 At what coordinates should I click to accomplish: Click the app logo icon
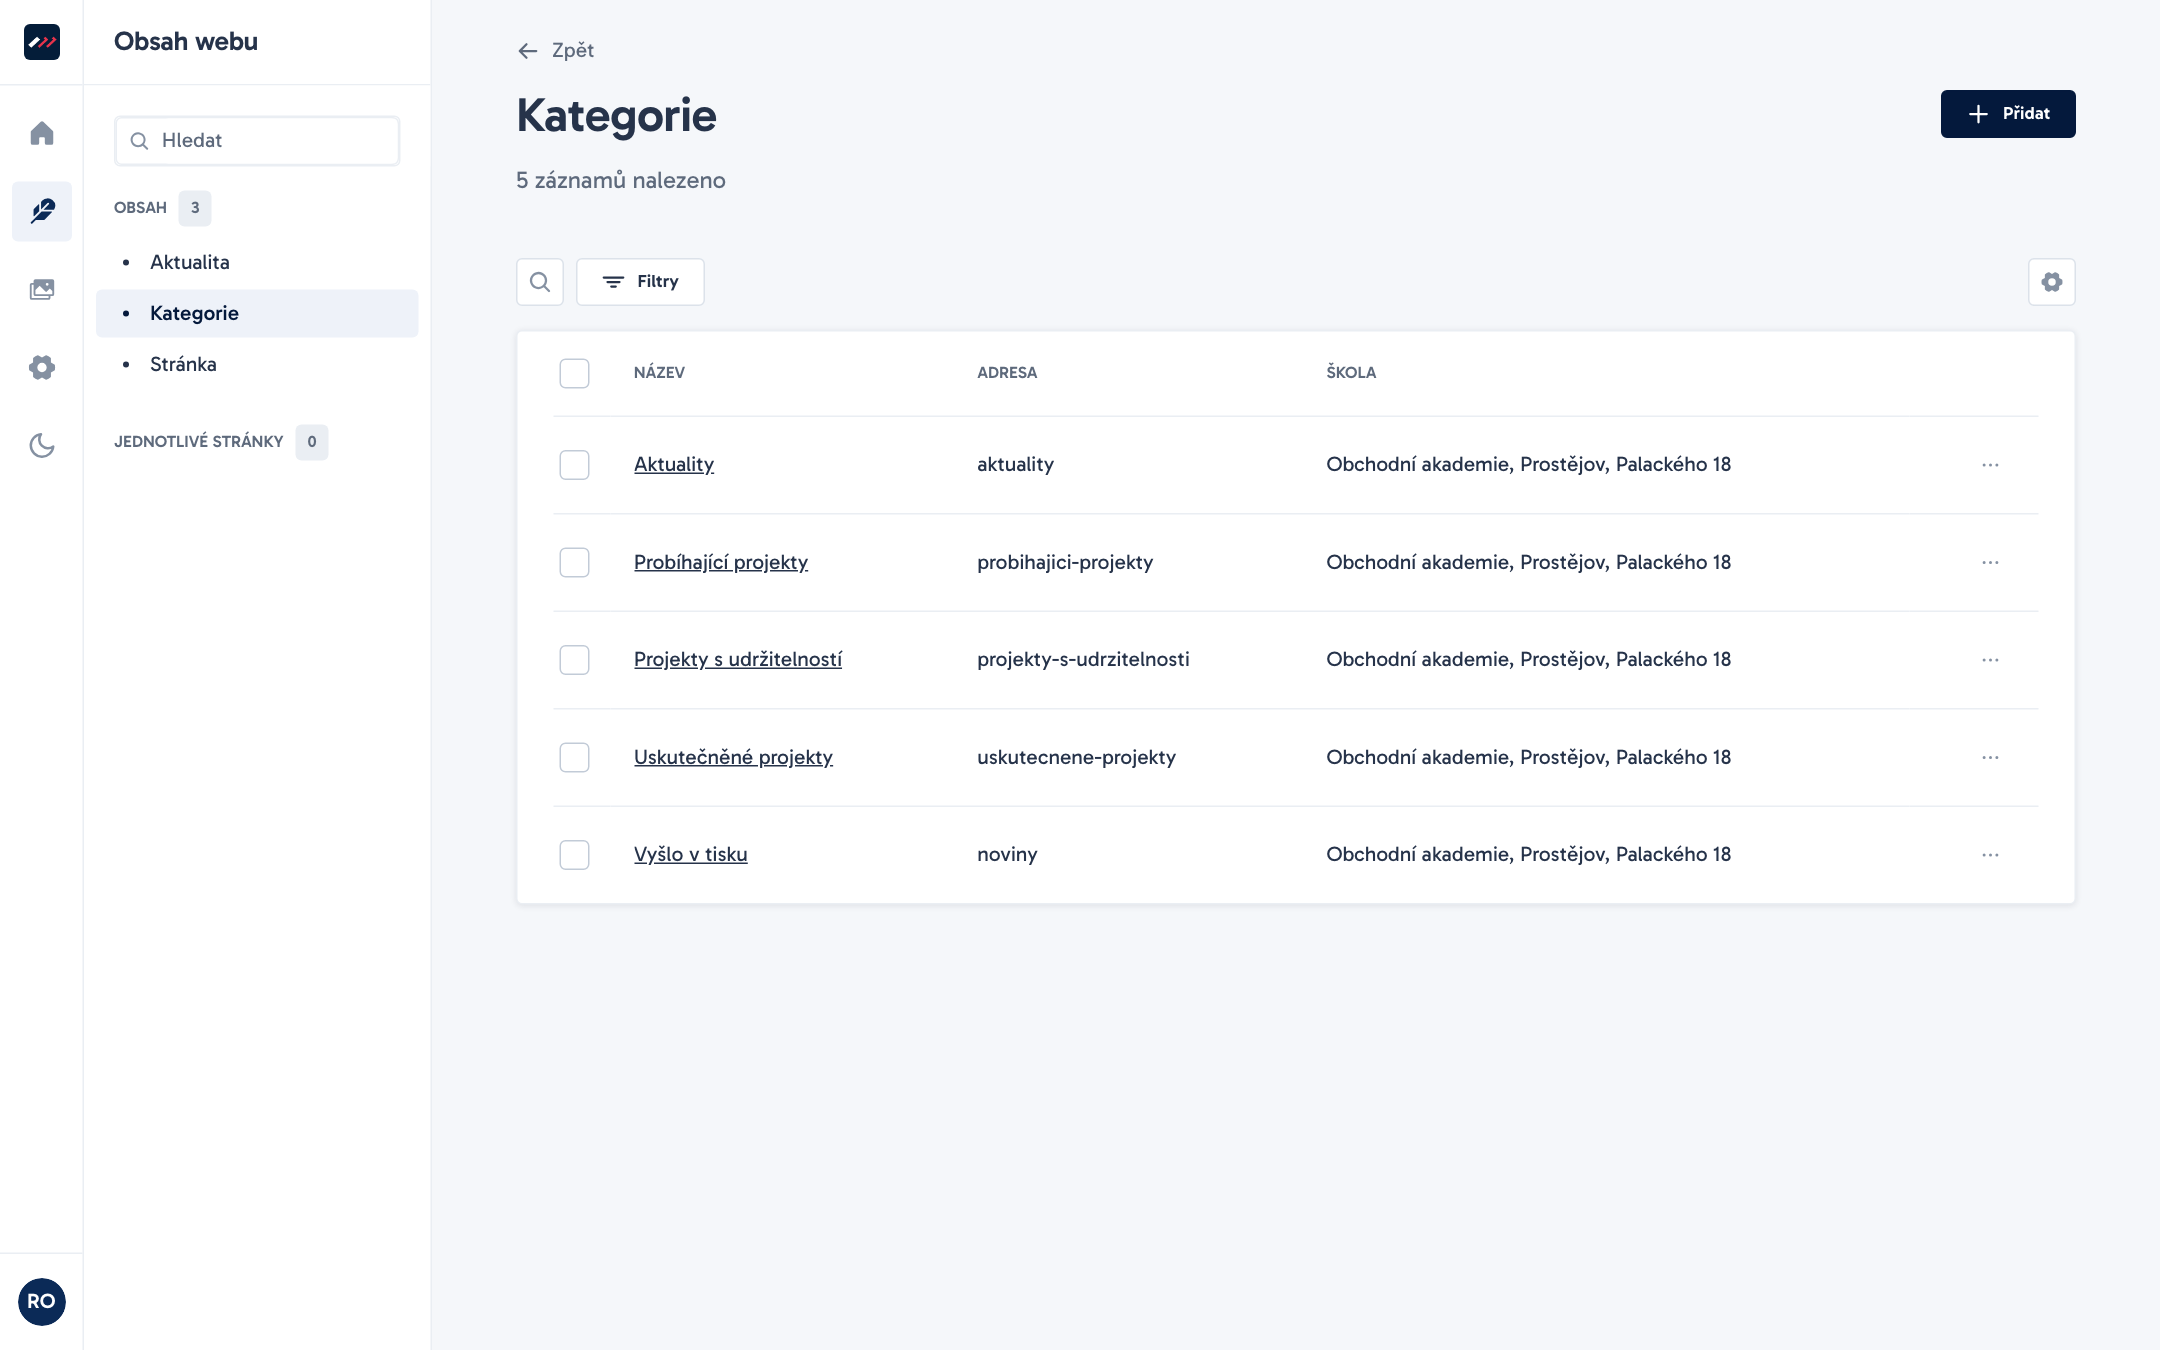(42, 42)
